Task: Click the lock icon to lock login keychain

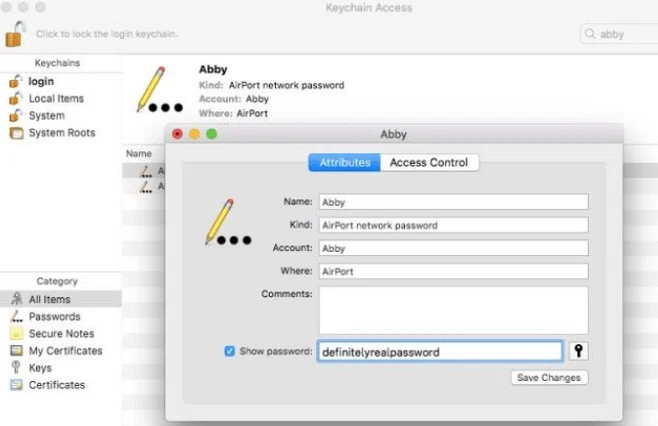Action: (x=15, y=34)
